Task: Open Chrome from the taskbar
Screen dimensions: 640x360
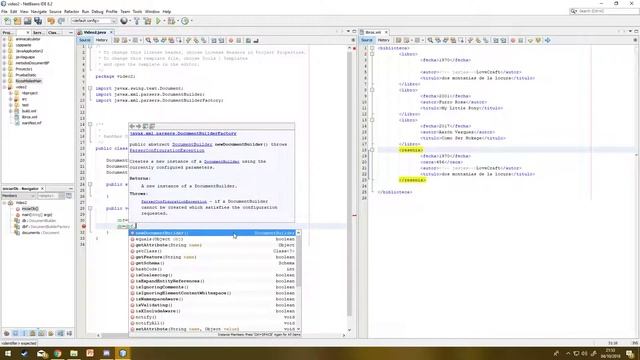Action: coord(58,353)
